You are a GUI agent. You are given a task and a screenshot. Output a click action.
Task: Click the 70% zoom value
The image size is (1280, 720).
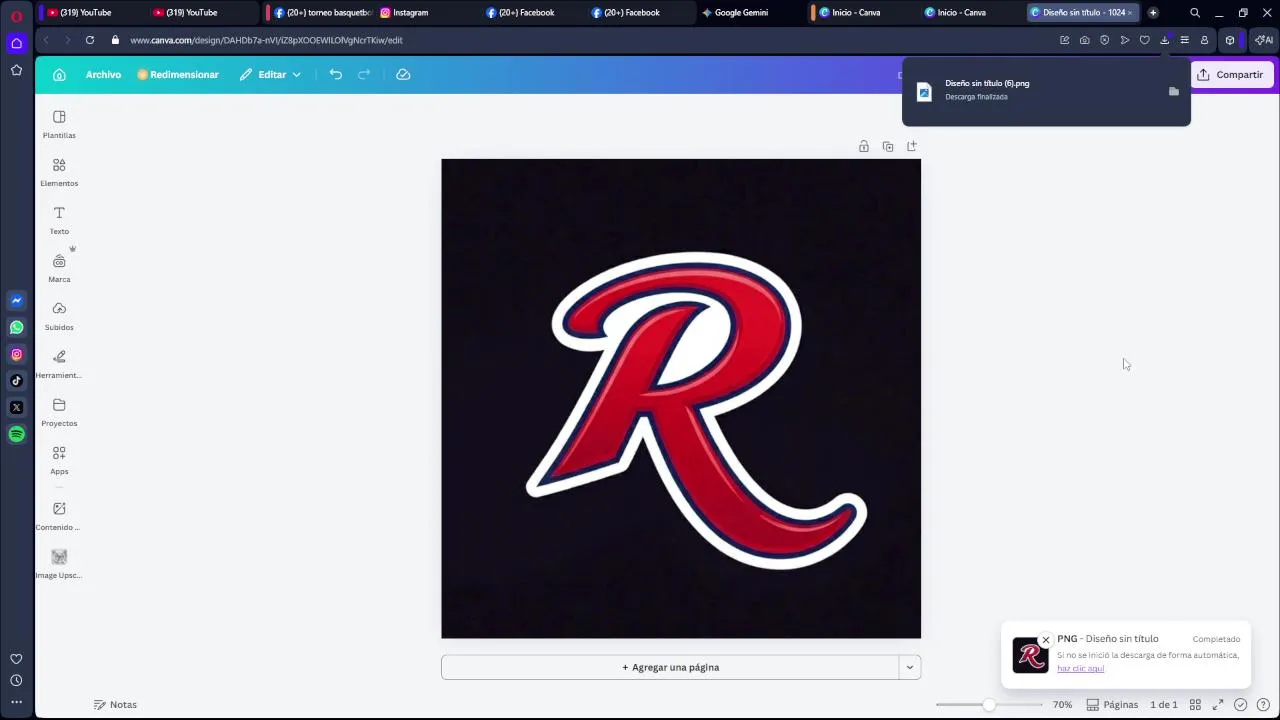pyautogui.click(x=1062, y=705)
